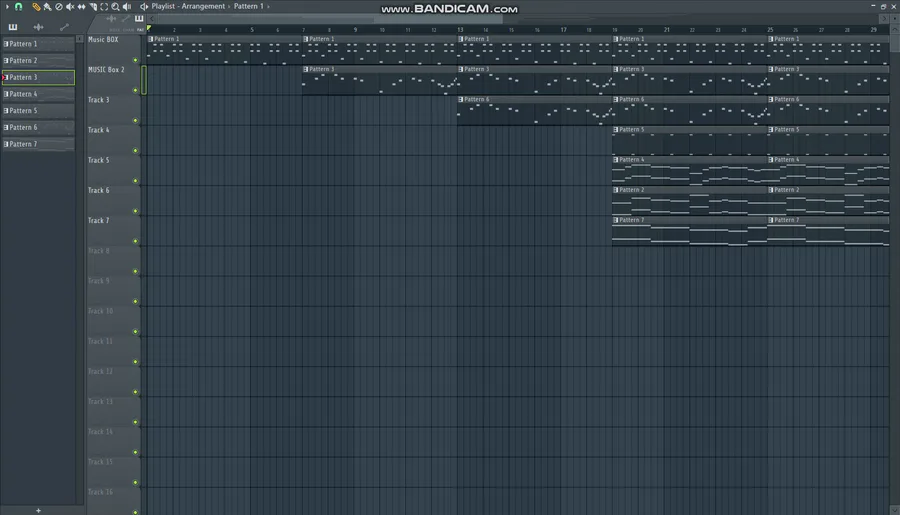Mute the MUSIC Box 2 track
Screen dimensions: 900x515
coord(135,90)
